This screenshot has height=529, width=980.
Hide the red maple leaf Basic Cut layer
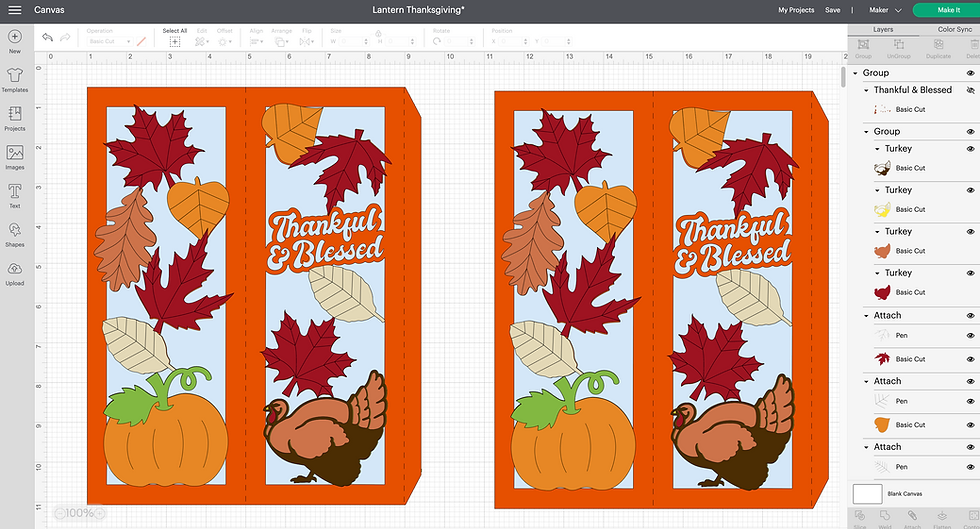click(x=971, y=360)
